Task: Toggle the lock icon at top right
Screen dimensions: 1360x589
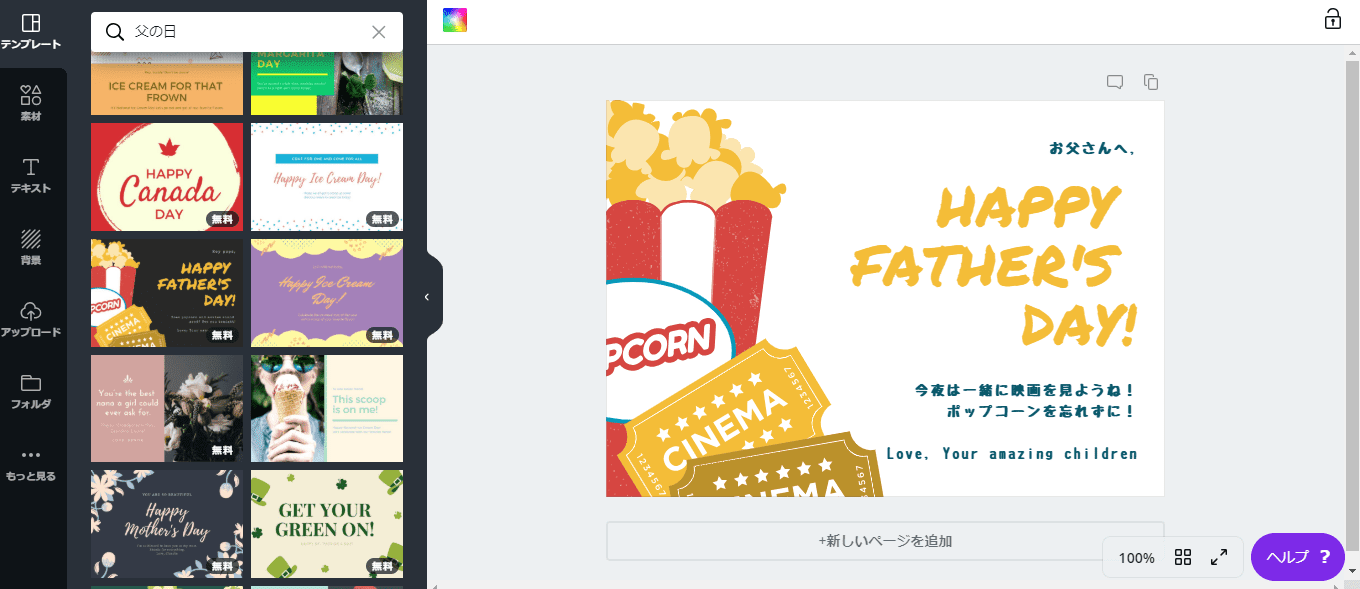Action: tap(1332, 19)
